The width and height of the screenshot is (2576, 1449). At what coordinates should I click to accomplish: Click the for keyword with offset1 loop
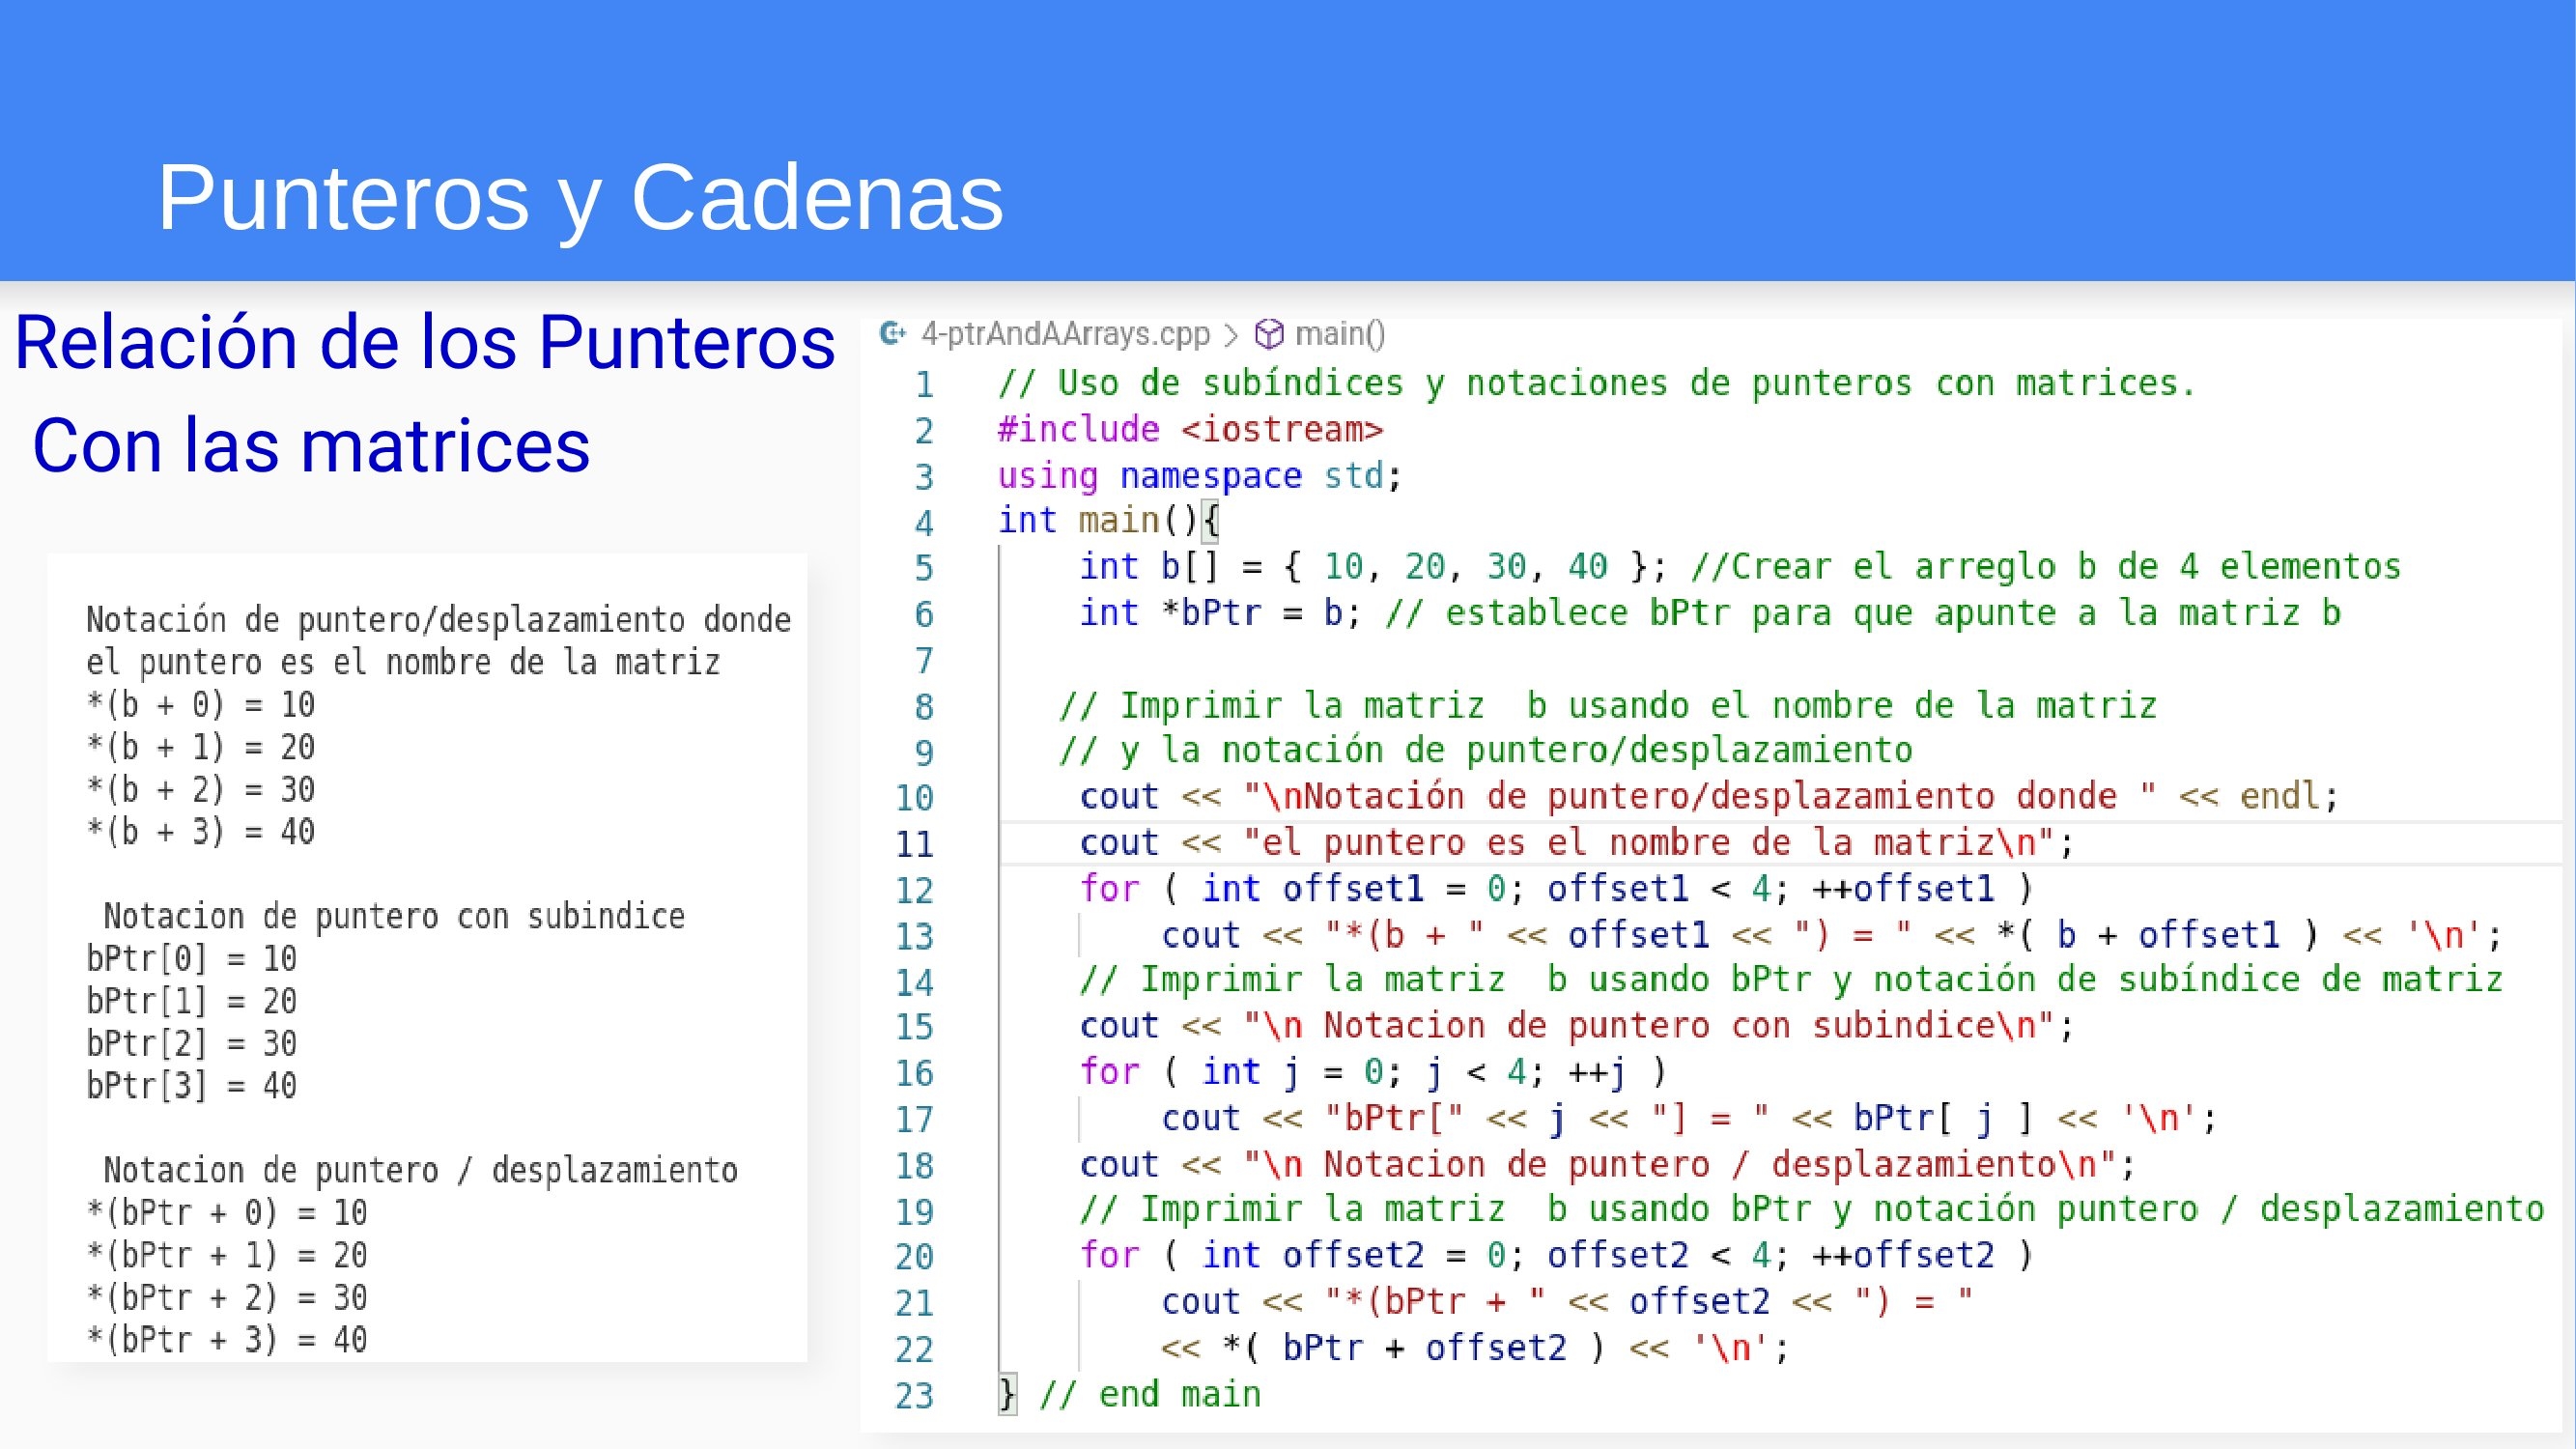coord(1109,889)
